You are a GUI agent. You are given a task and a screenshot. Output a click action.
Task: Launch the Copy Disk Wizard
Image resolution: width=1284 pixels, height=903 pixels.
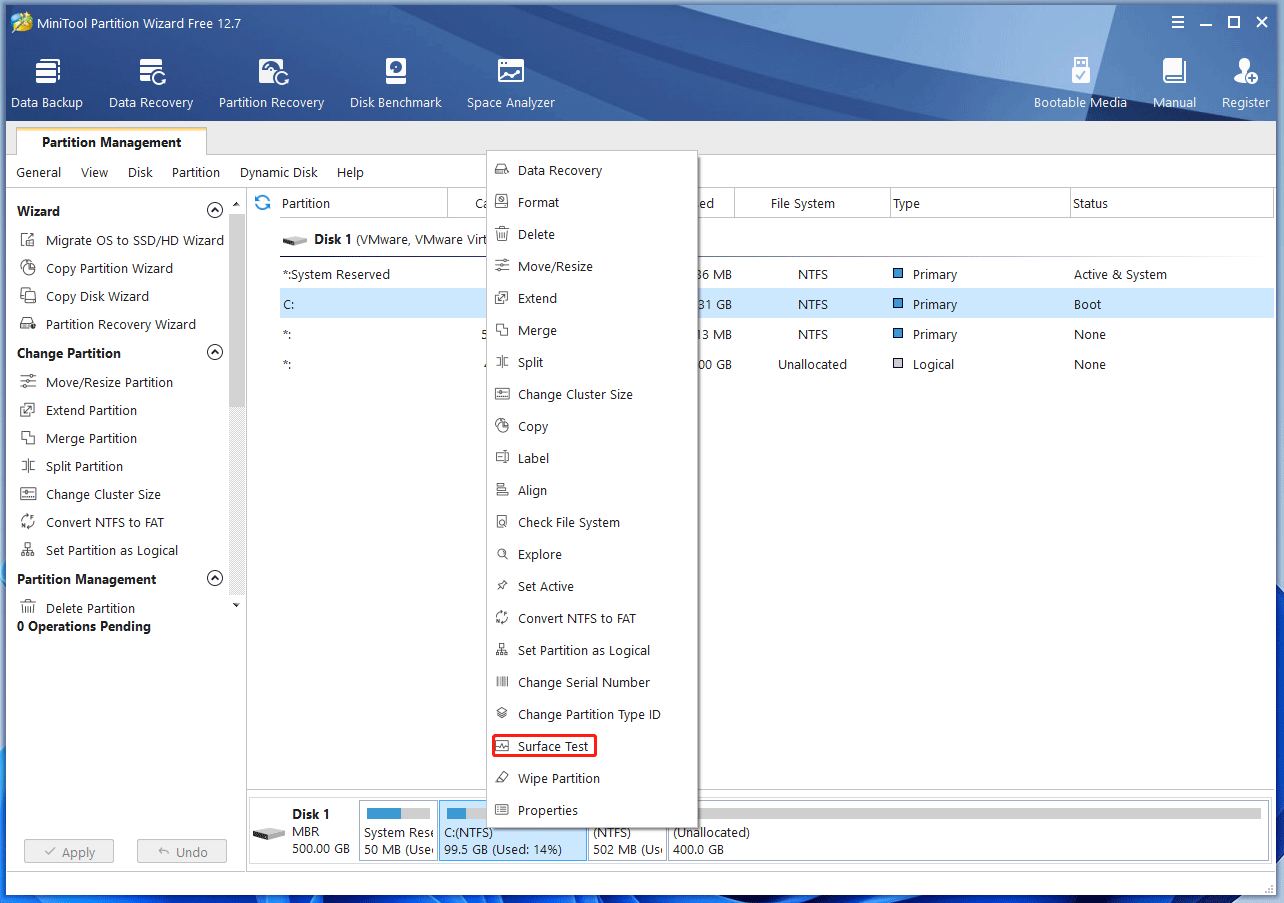tap(85, 296)
